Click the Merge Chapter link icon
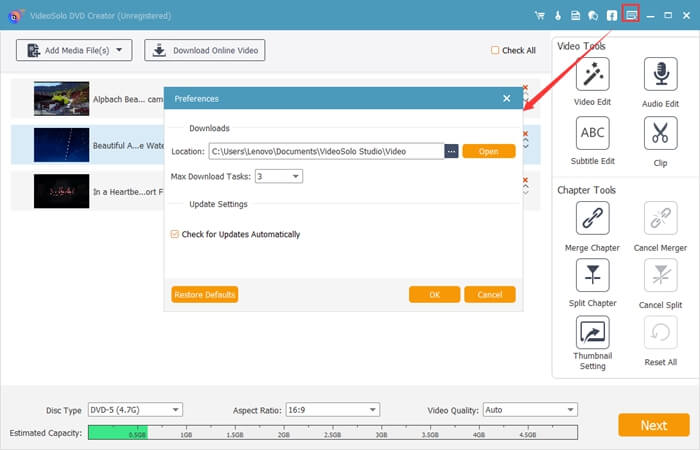The image size is (700, 450). 592,218
